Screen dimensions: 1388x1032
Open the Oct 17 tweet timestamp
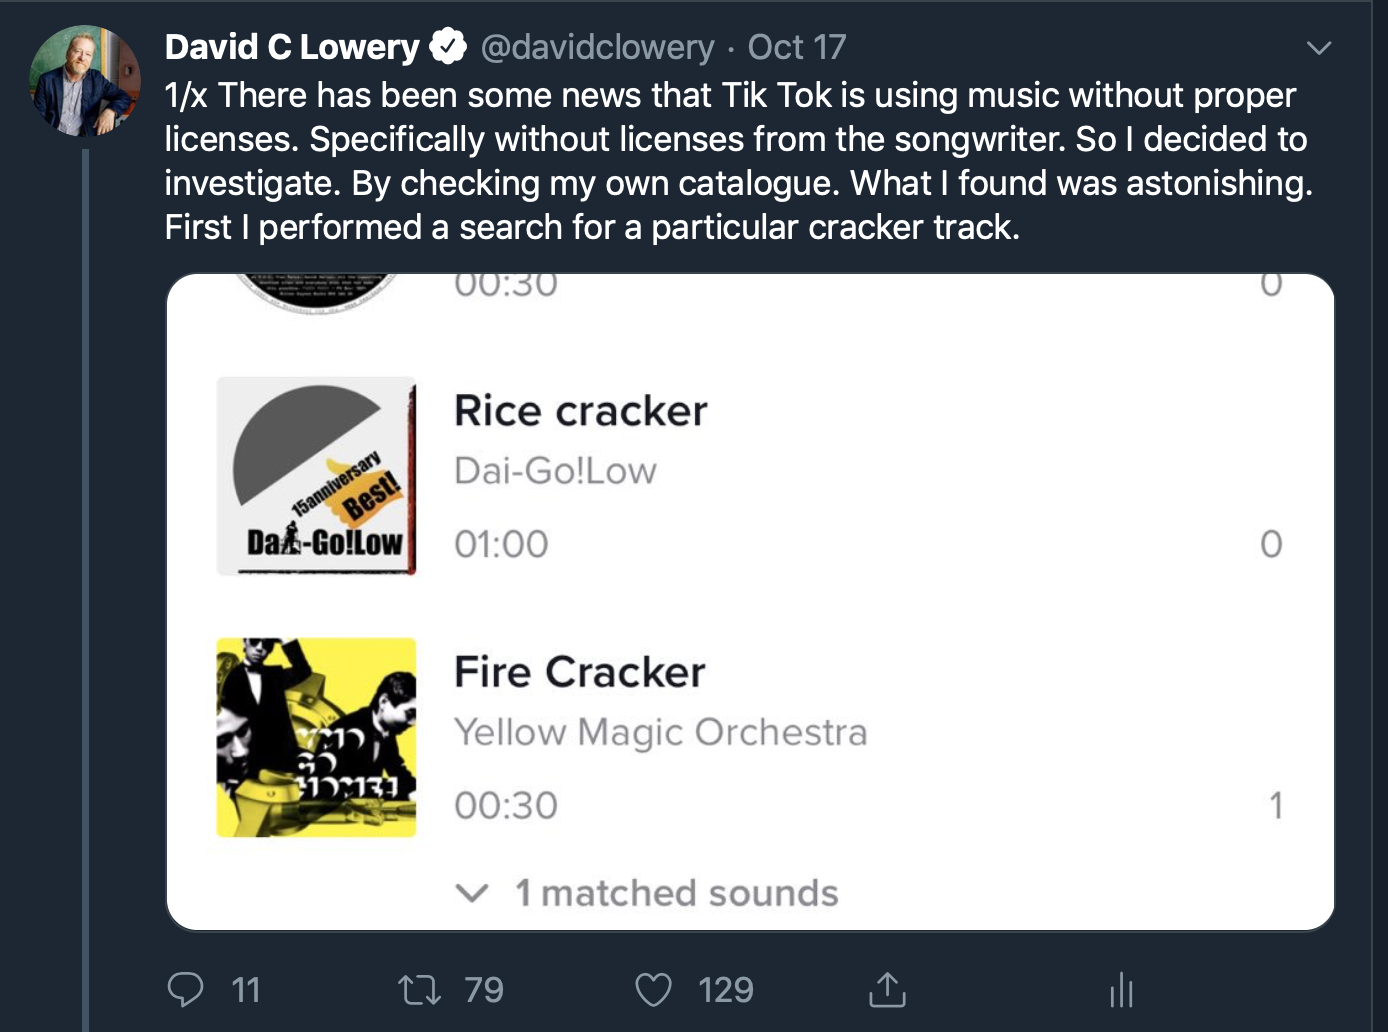(x=796, y=47)
